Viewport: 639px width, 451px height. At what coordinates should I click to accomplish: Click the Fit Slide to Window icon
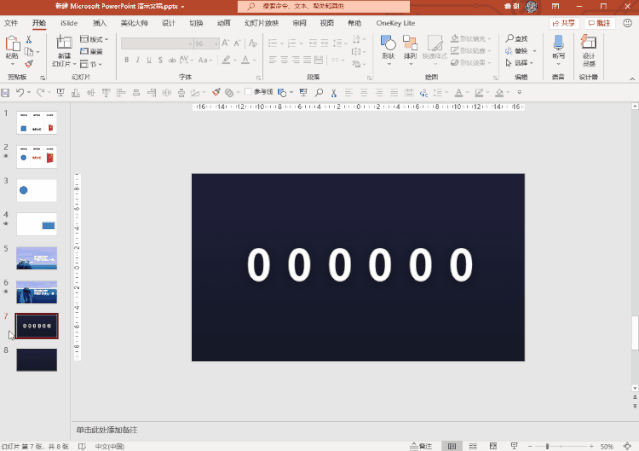point(628,447)
